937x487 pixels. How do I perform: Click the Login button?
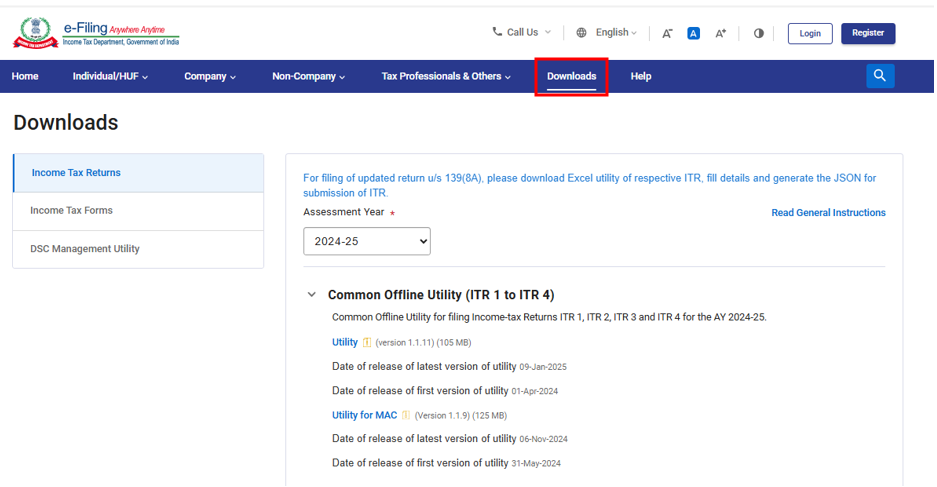pos(810,33)
